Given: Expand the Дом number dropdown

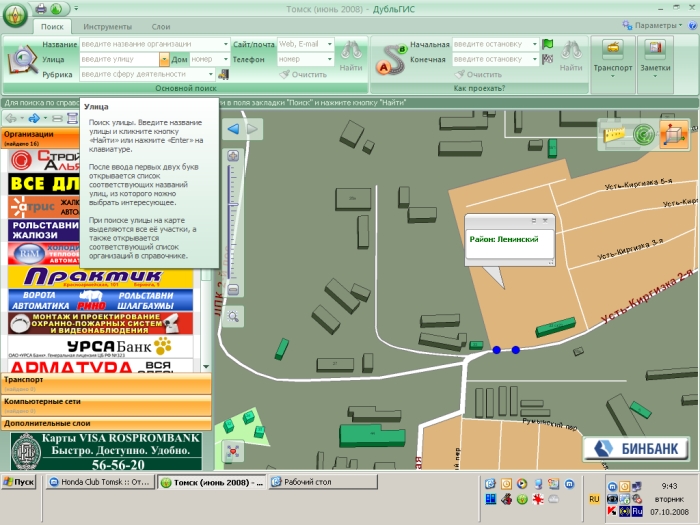Looking at the screenshot, I should tap(226, 59).
